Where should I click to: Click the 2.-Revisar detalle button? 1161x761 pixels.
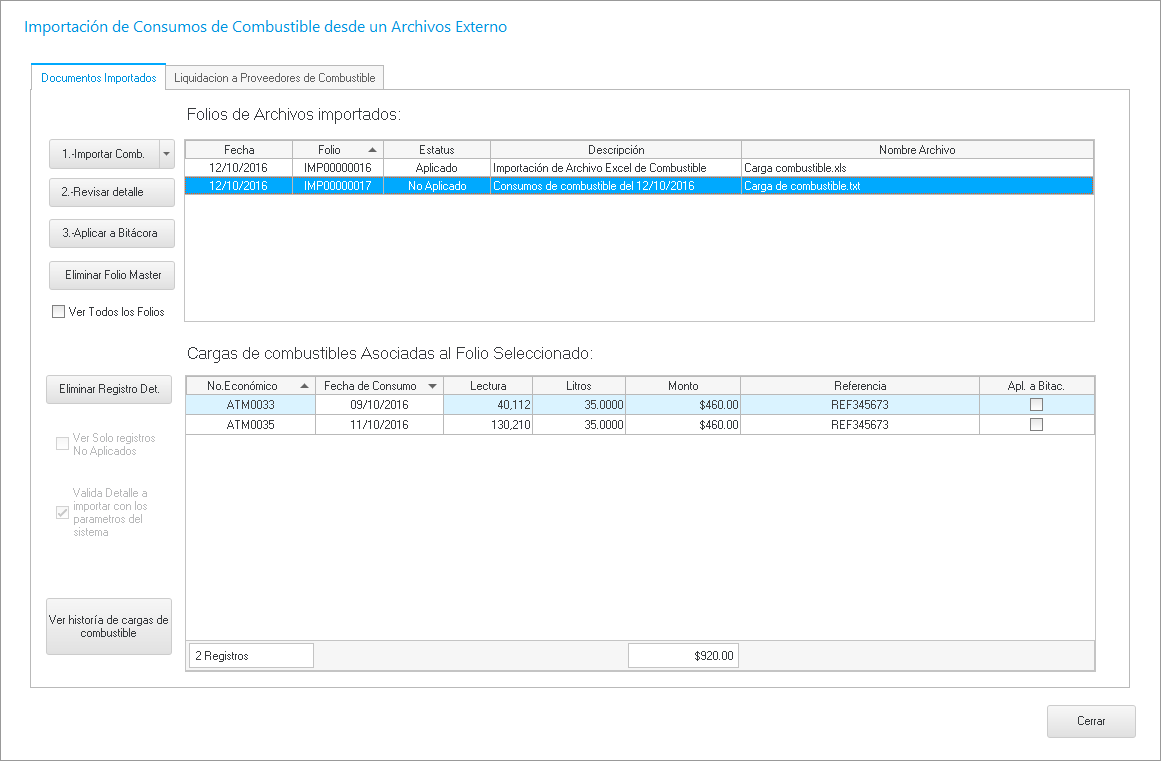[112, 192]
